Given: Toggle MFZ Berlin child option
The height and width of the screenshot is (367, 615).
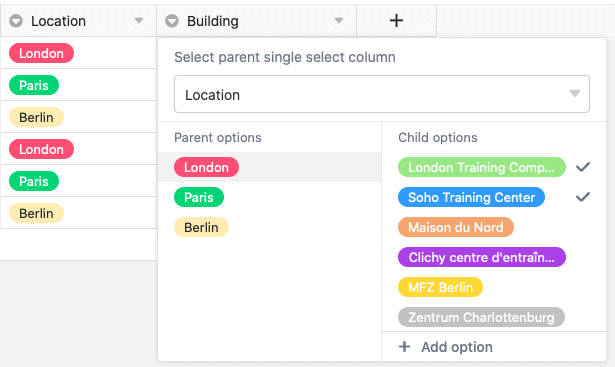Looking at the screenshot, I should [x=440, y=287].
